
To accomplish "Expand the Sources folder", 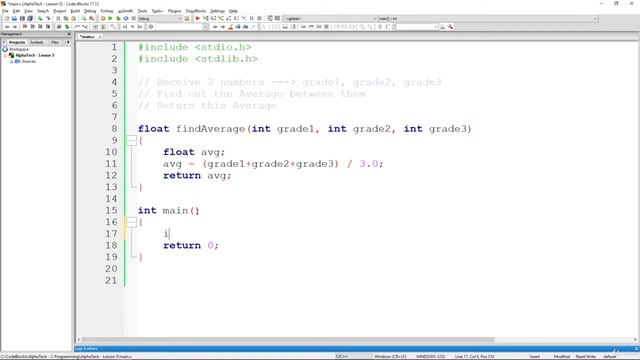I will click(x=11, y=61).
